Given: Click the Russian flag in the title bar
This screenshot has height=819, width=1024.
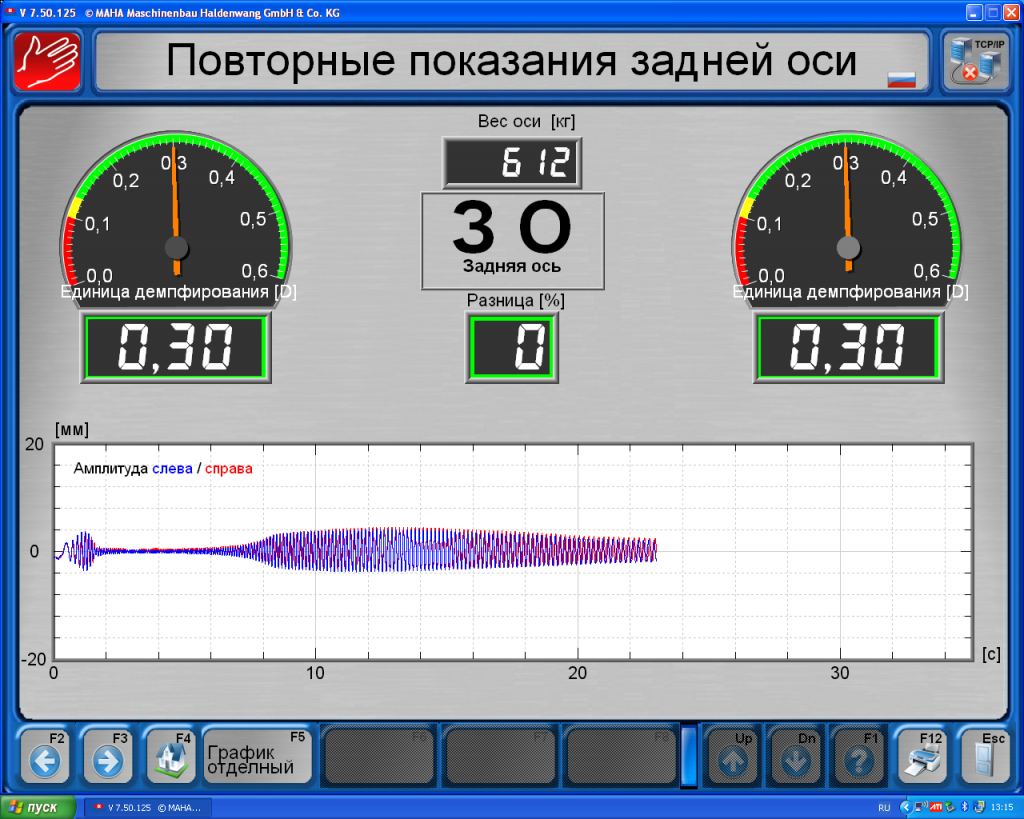Looking at the screenshot, I should (x=899, y=77).
